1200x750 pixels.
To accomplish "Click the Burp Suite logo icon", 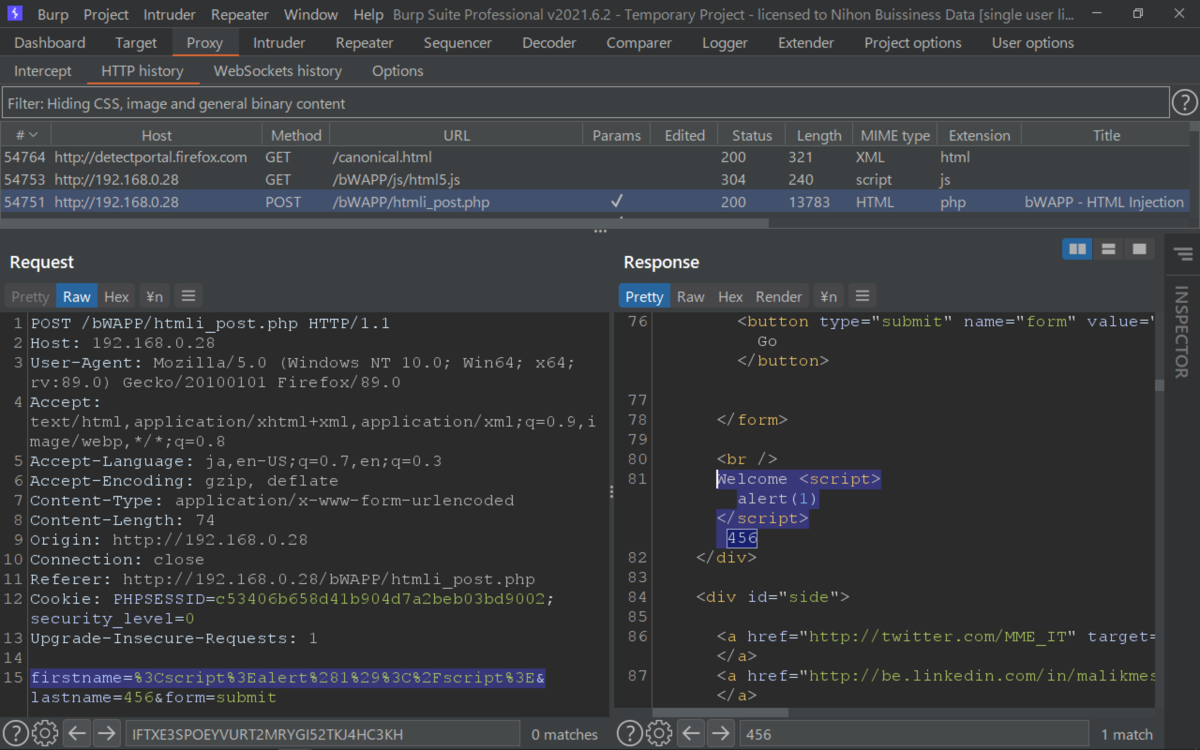I will pos(16,14).
